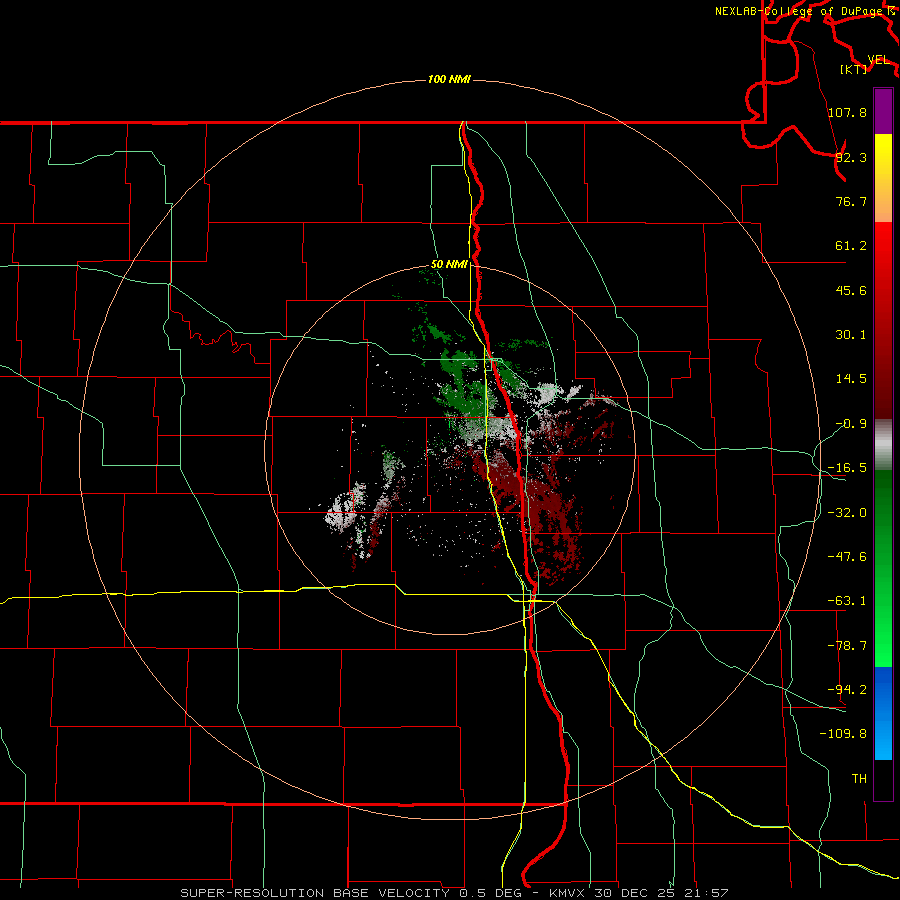This screenshot has width=900, height=900.
Task: Click the purple segment of the color bar
Action: (x=883, y=111)
